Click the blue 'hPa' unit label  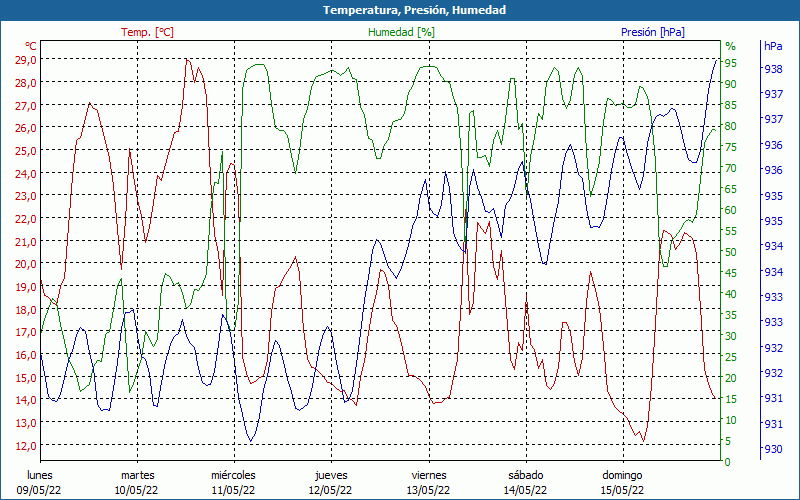coord(773,46)
